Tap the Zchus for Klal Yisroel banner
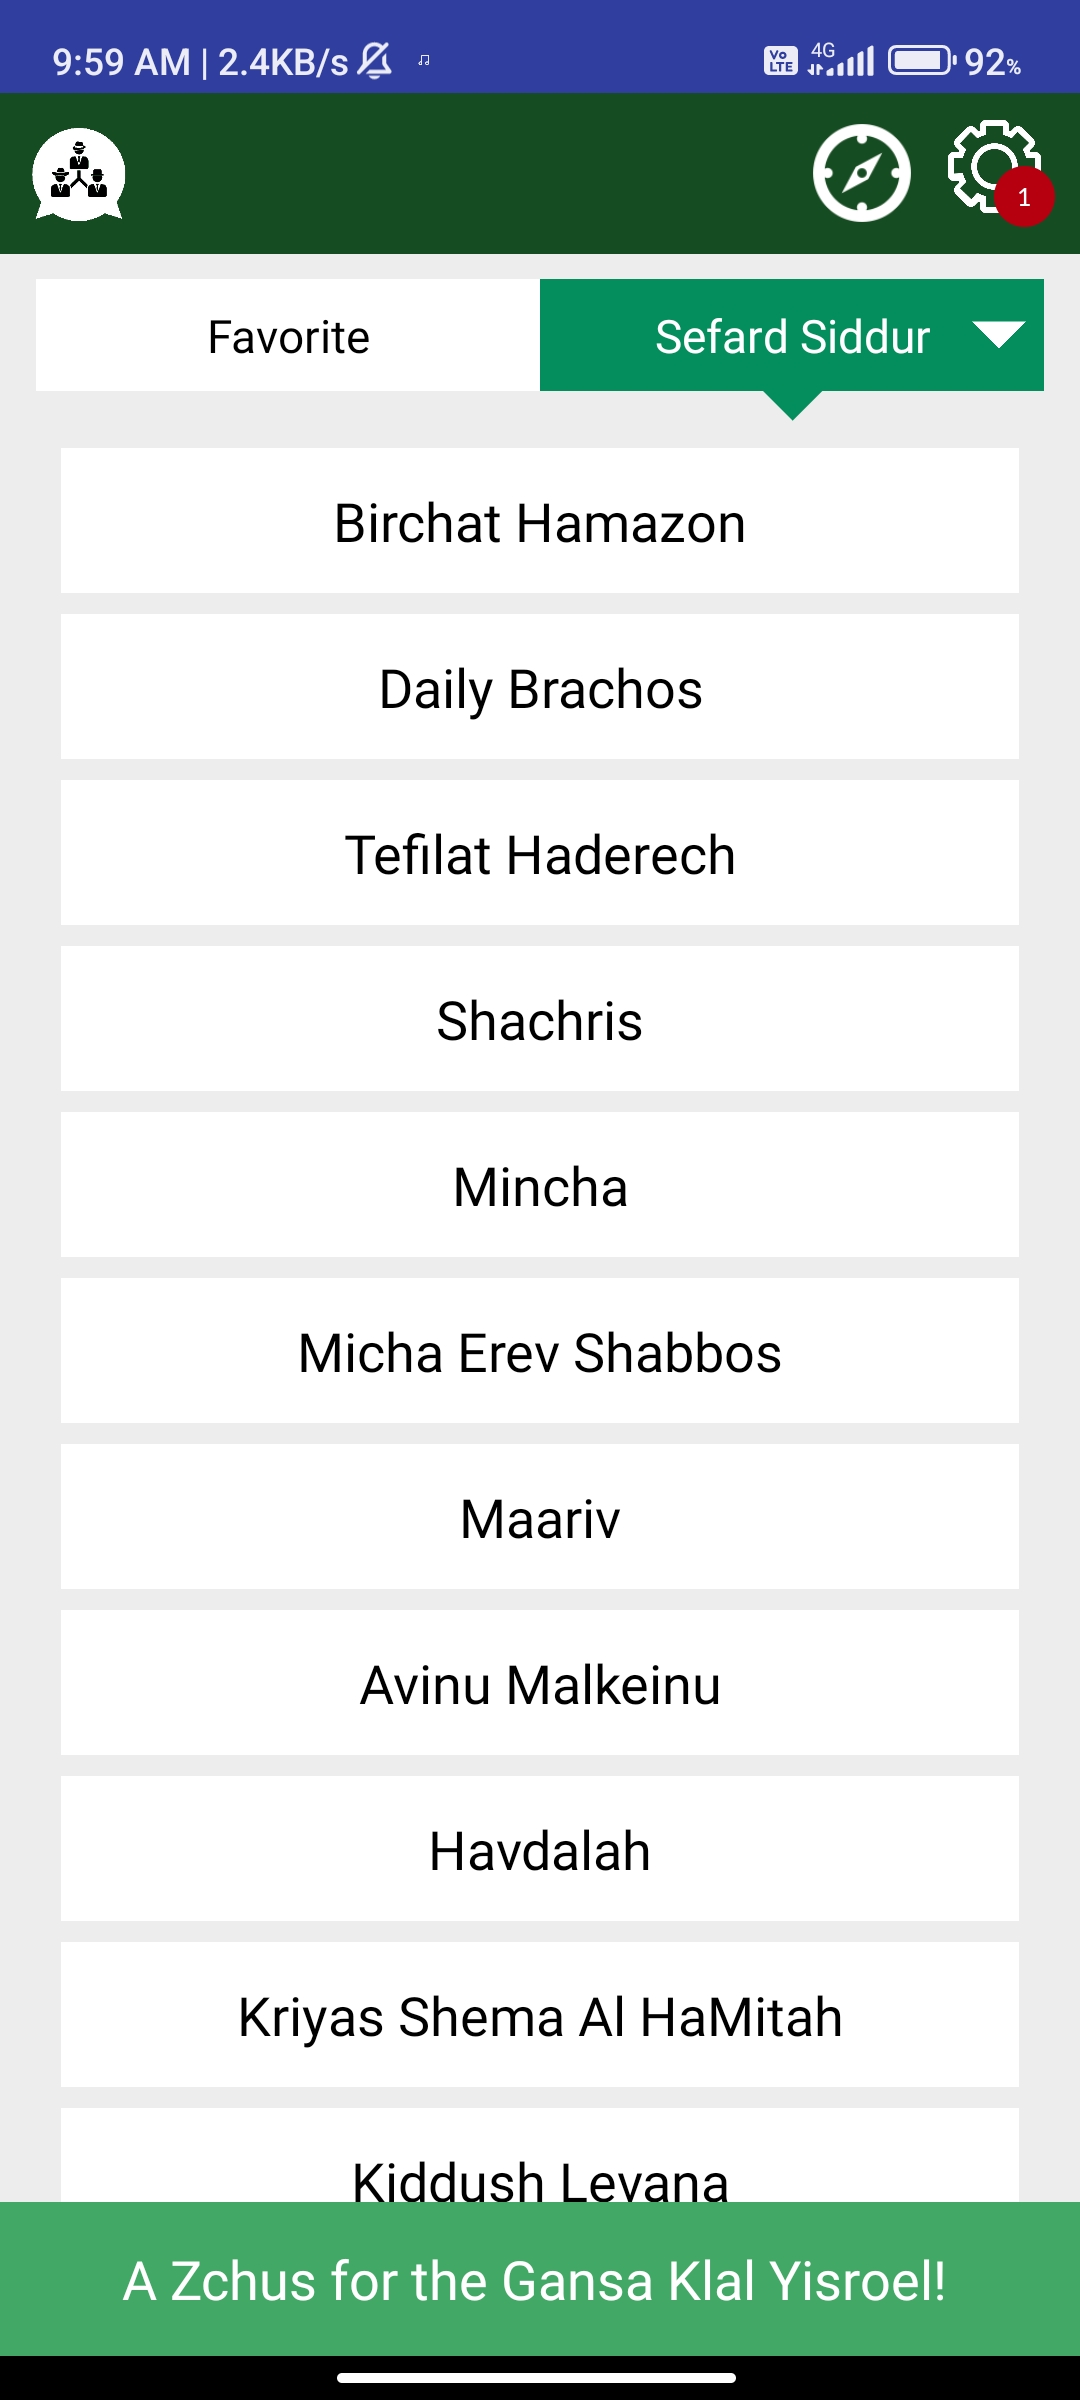The width and height of the screenshot is (1080, 2400). [x=540, y=2279]
